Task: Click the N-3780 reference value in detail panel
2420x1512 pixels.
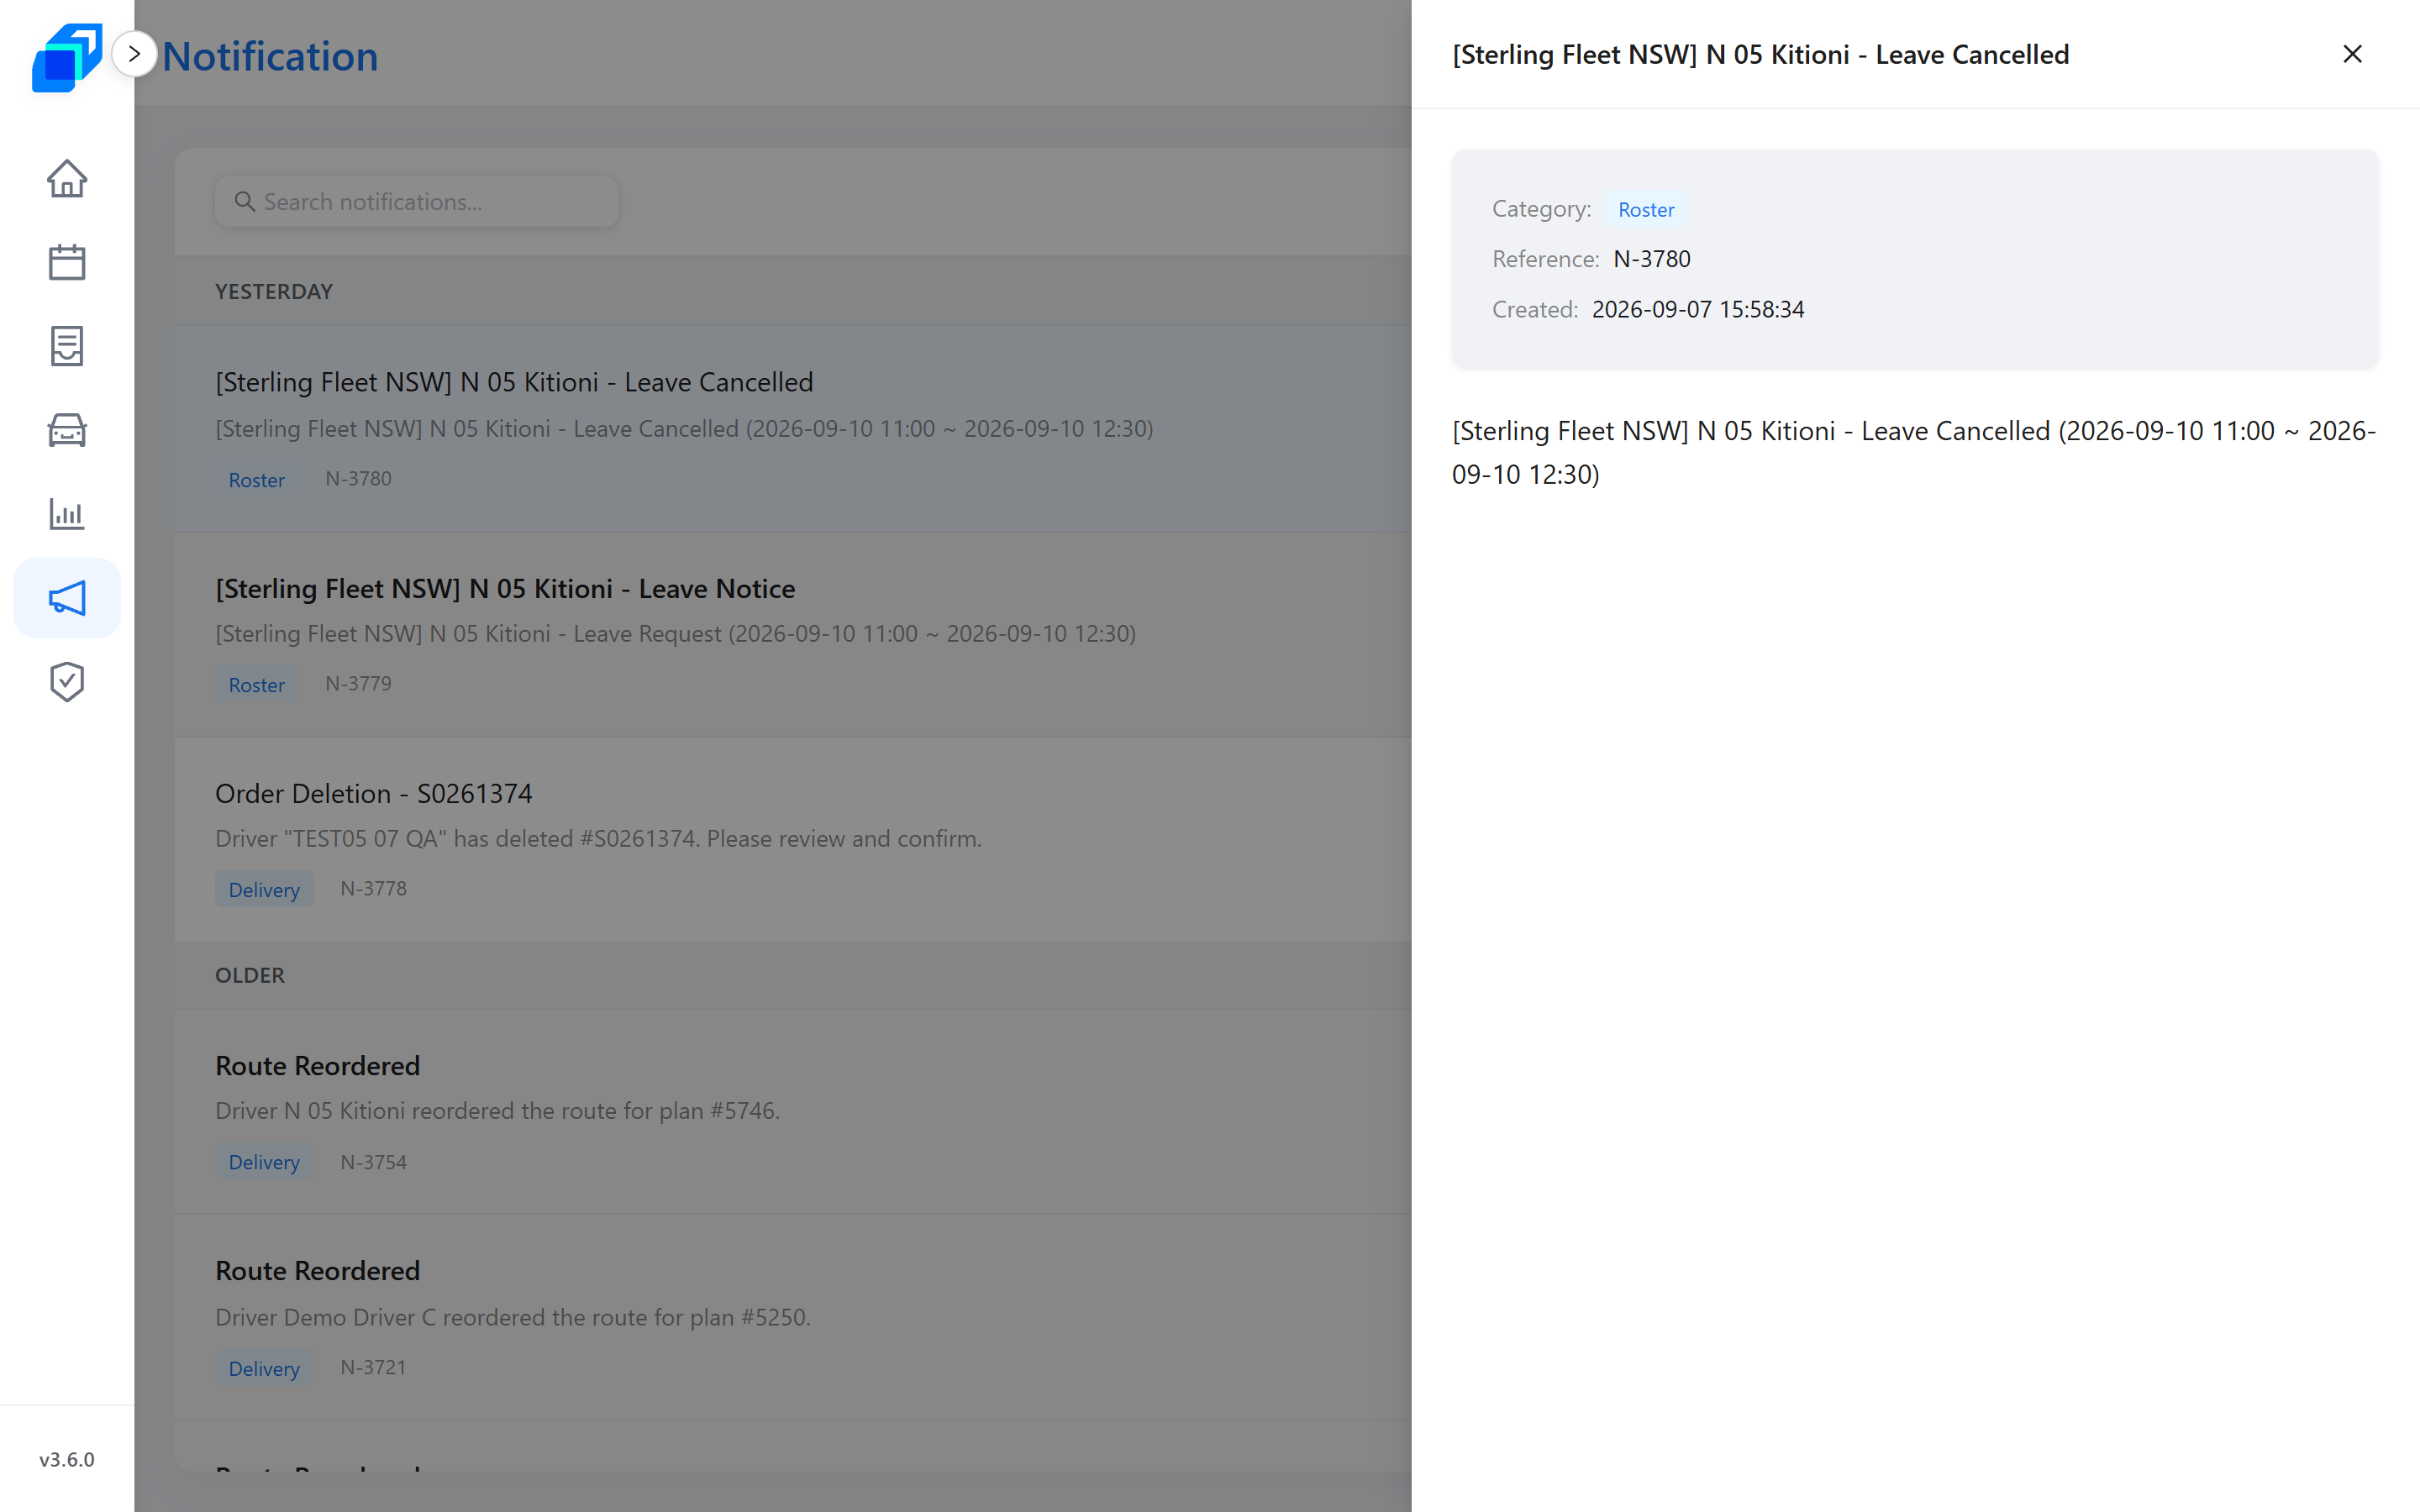Action: (x=1652, y=259)
